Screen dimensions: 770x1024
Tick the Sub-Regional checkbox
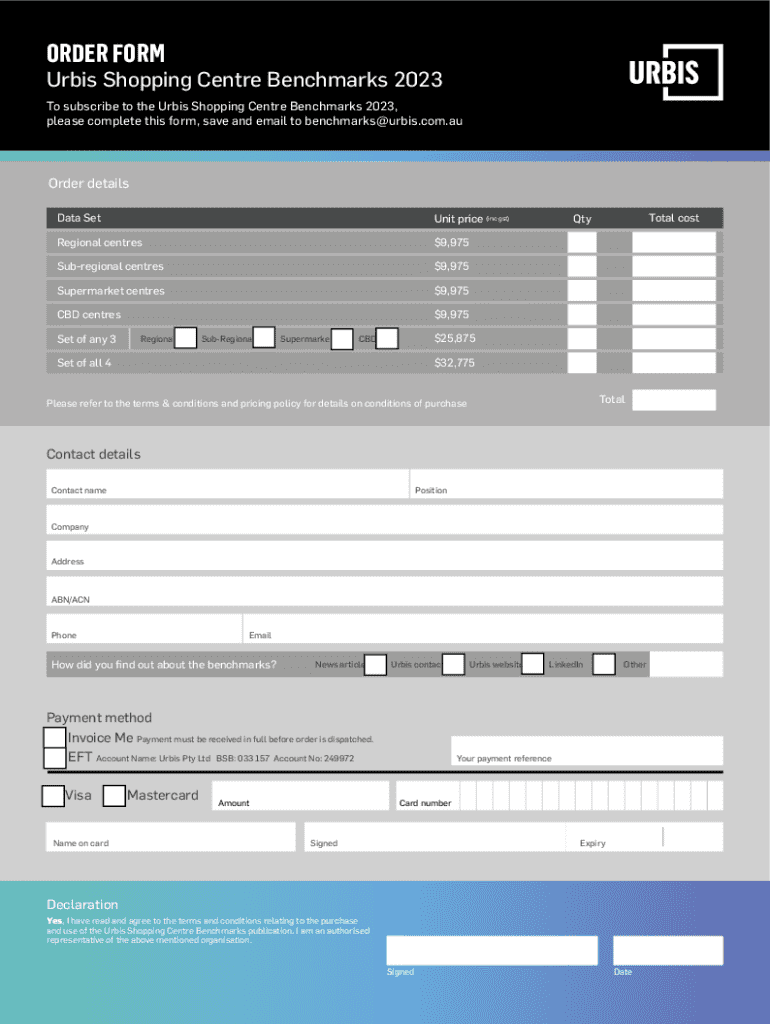coord(264,338)
